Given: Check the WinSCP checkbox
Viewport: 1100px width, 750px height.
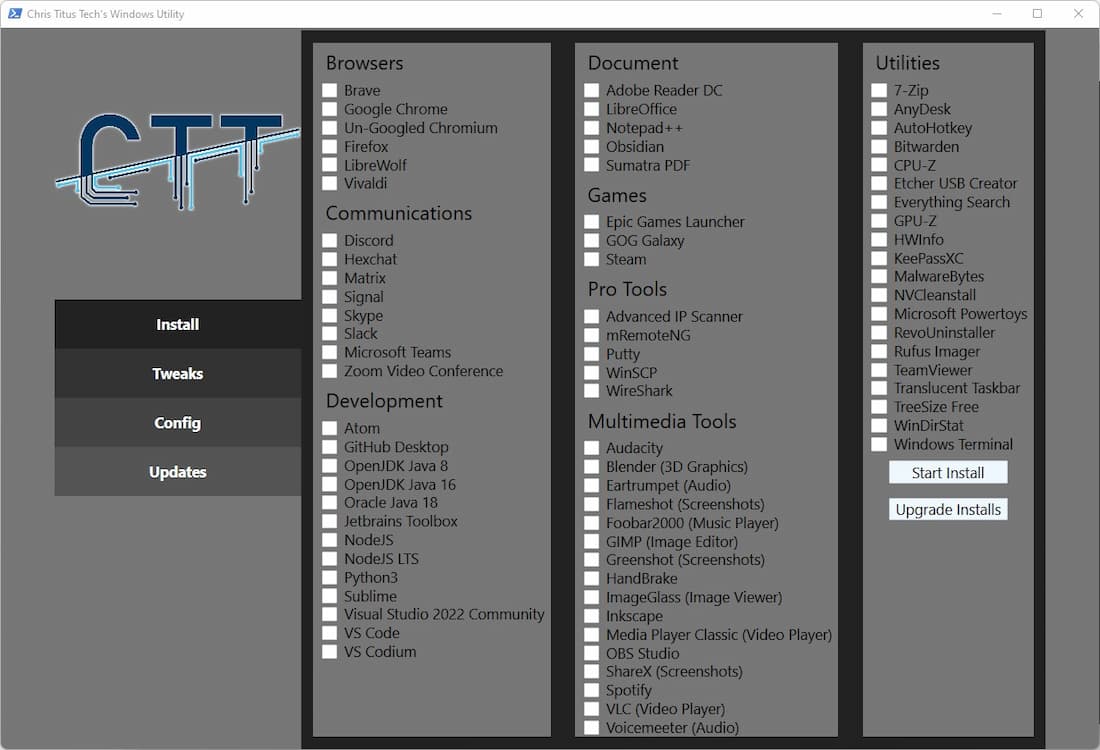Looking at the screenshot, I should [592, 373].
